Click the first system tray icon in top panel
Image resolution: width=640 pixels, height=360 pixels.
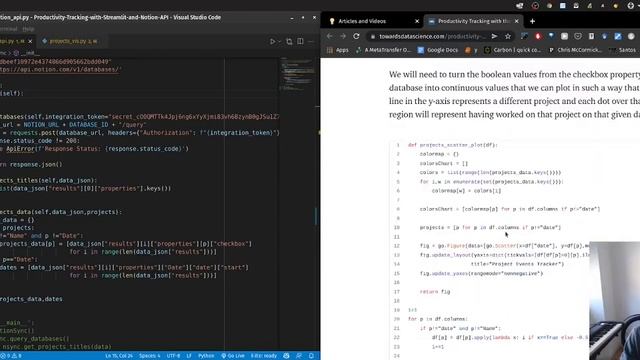click(x=520, y=6)
